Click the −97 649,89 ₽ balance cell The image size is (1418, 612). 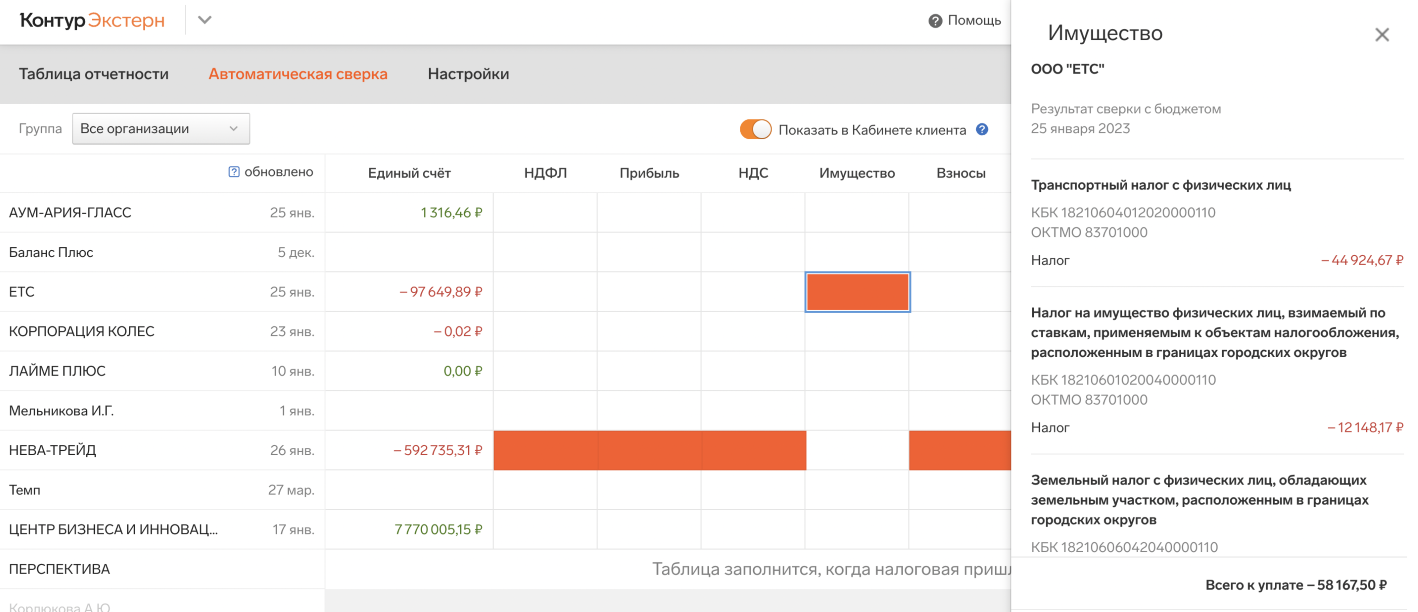[409, 292]
